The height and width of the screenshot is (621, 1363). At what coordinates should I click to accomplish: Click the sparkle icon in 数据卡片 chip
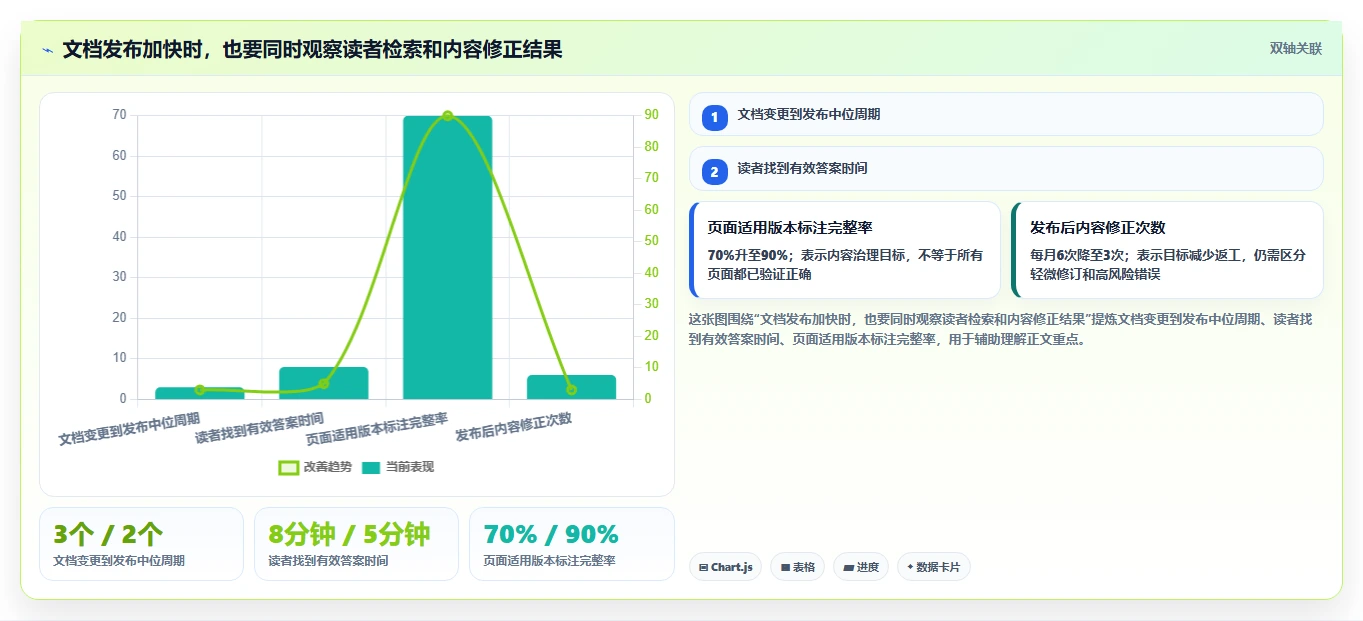[910, 567]
